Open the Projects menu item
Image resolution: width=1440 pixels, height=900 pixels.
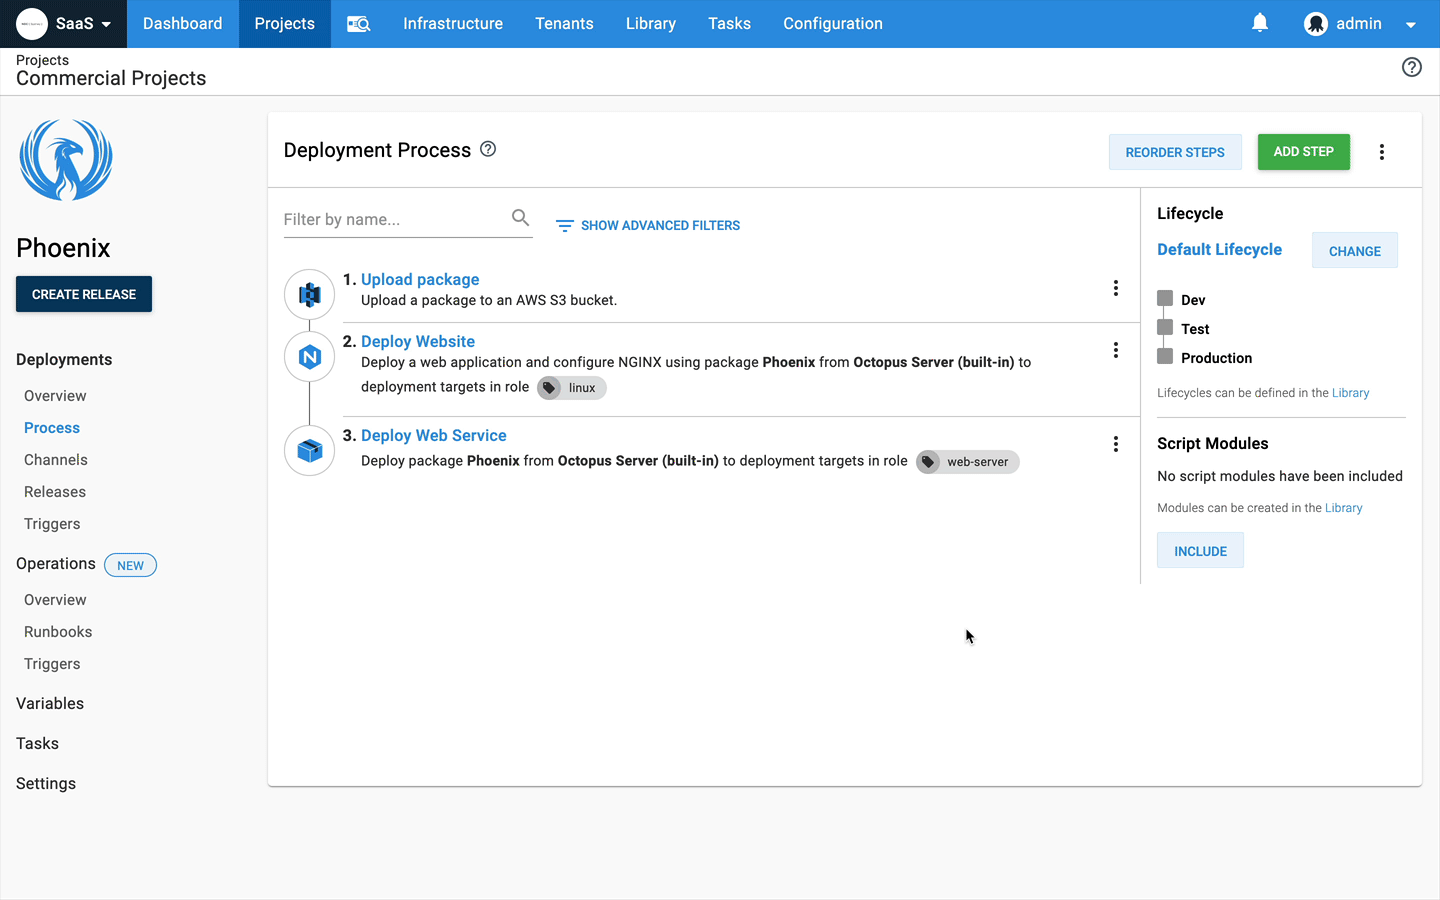click(x=285, y=24)
